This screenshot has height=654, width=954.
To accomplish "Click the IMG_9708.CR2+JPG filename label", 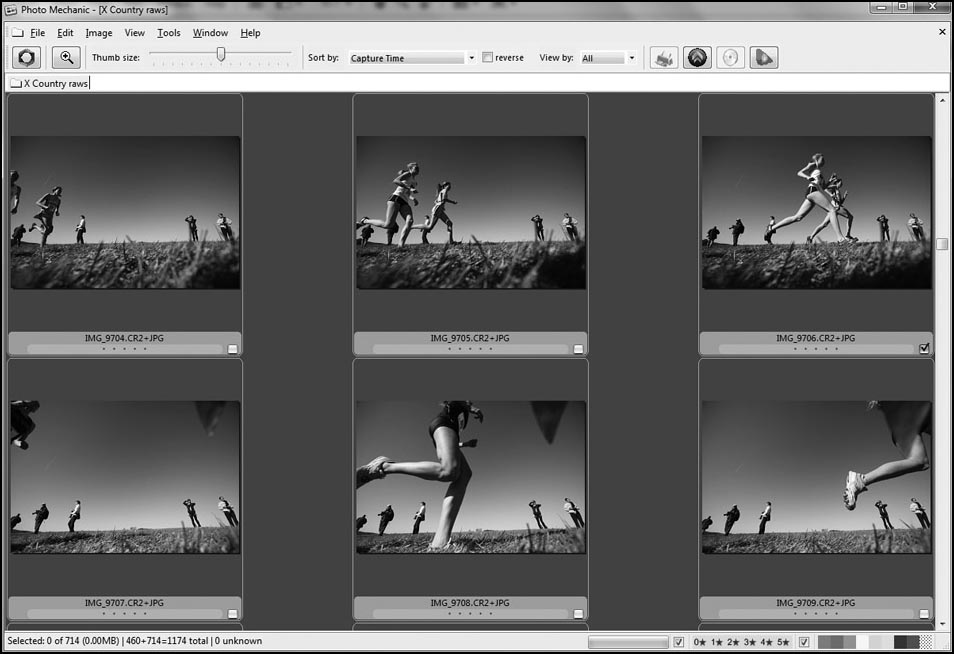I will (470, 602).
